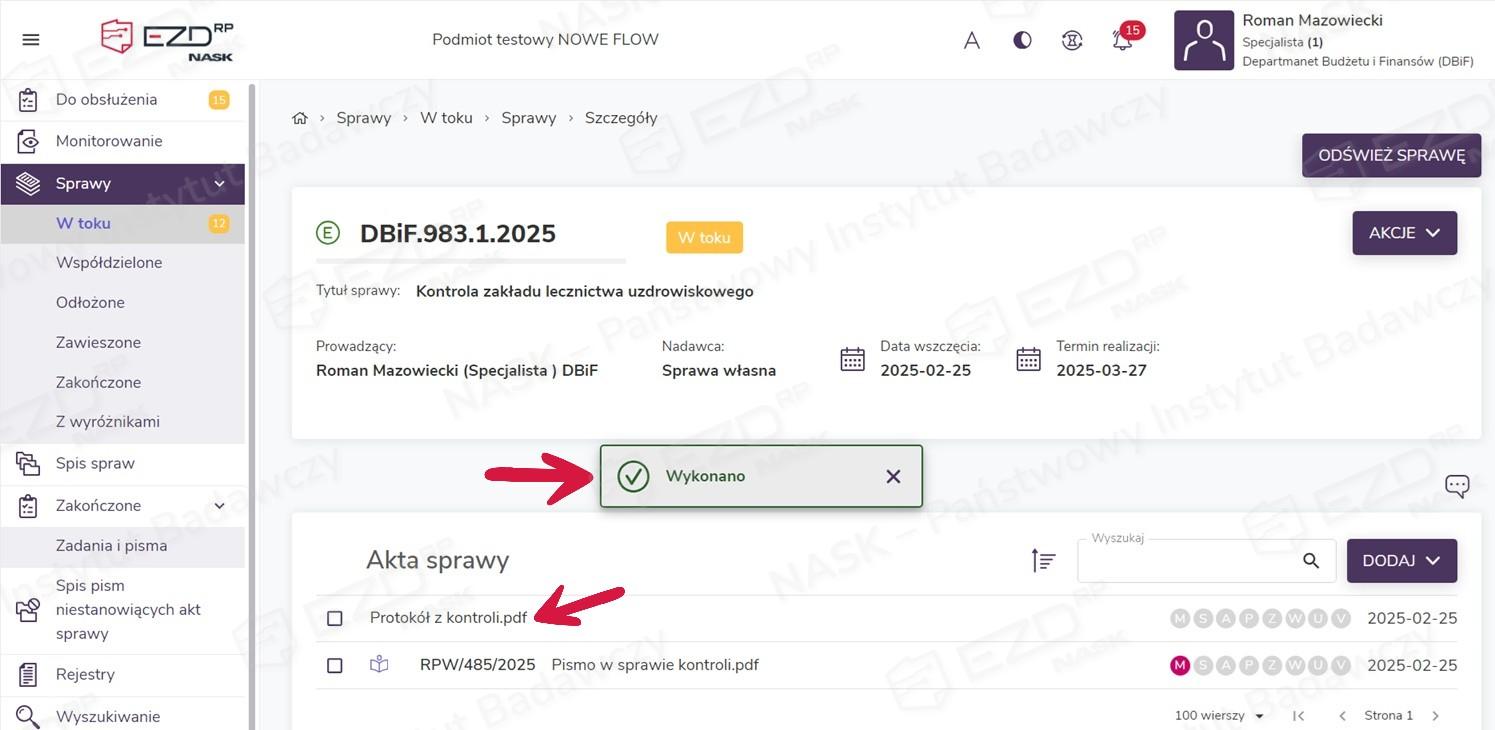Click the search magnifier icon in Wyszukaj
The width and height of the screenshot is (1495, 730).
1311,561
